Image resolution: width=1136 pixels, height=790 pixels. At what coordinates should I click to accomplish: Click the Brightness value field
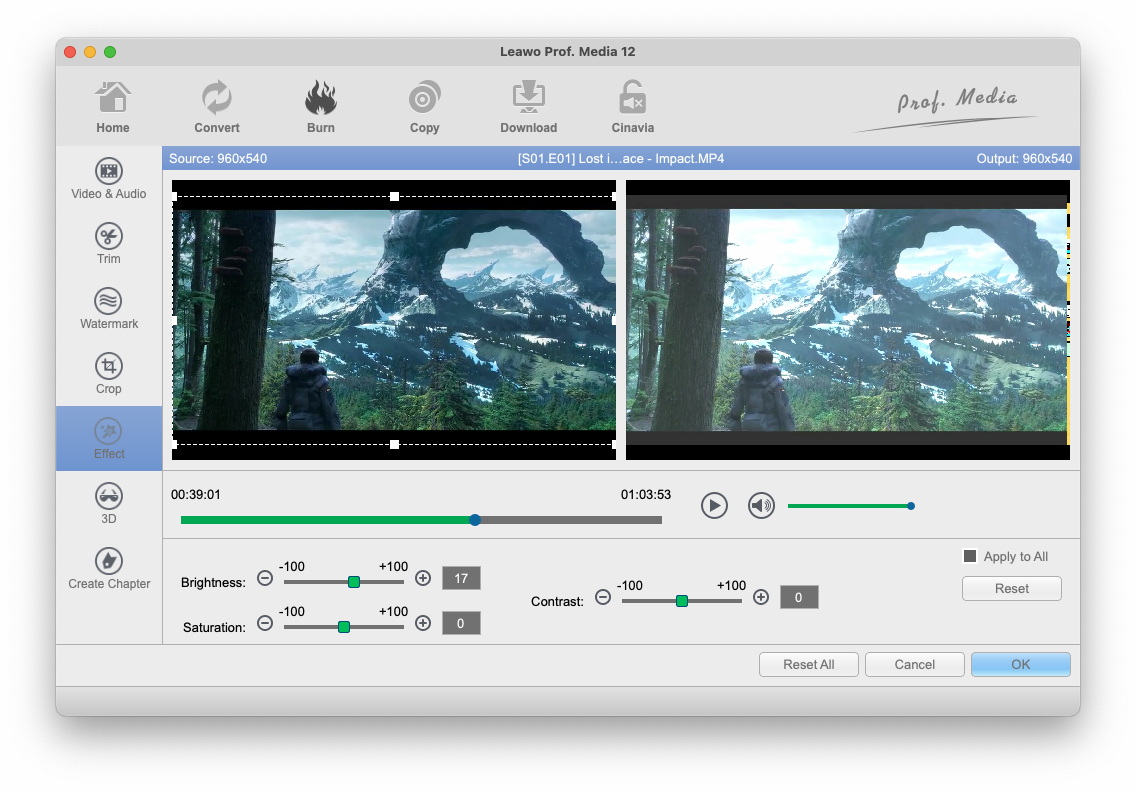click(461, 578)
